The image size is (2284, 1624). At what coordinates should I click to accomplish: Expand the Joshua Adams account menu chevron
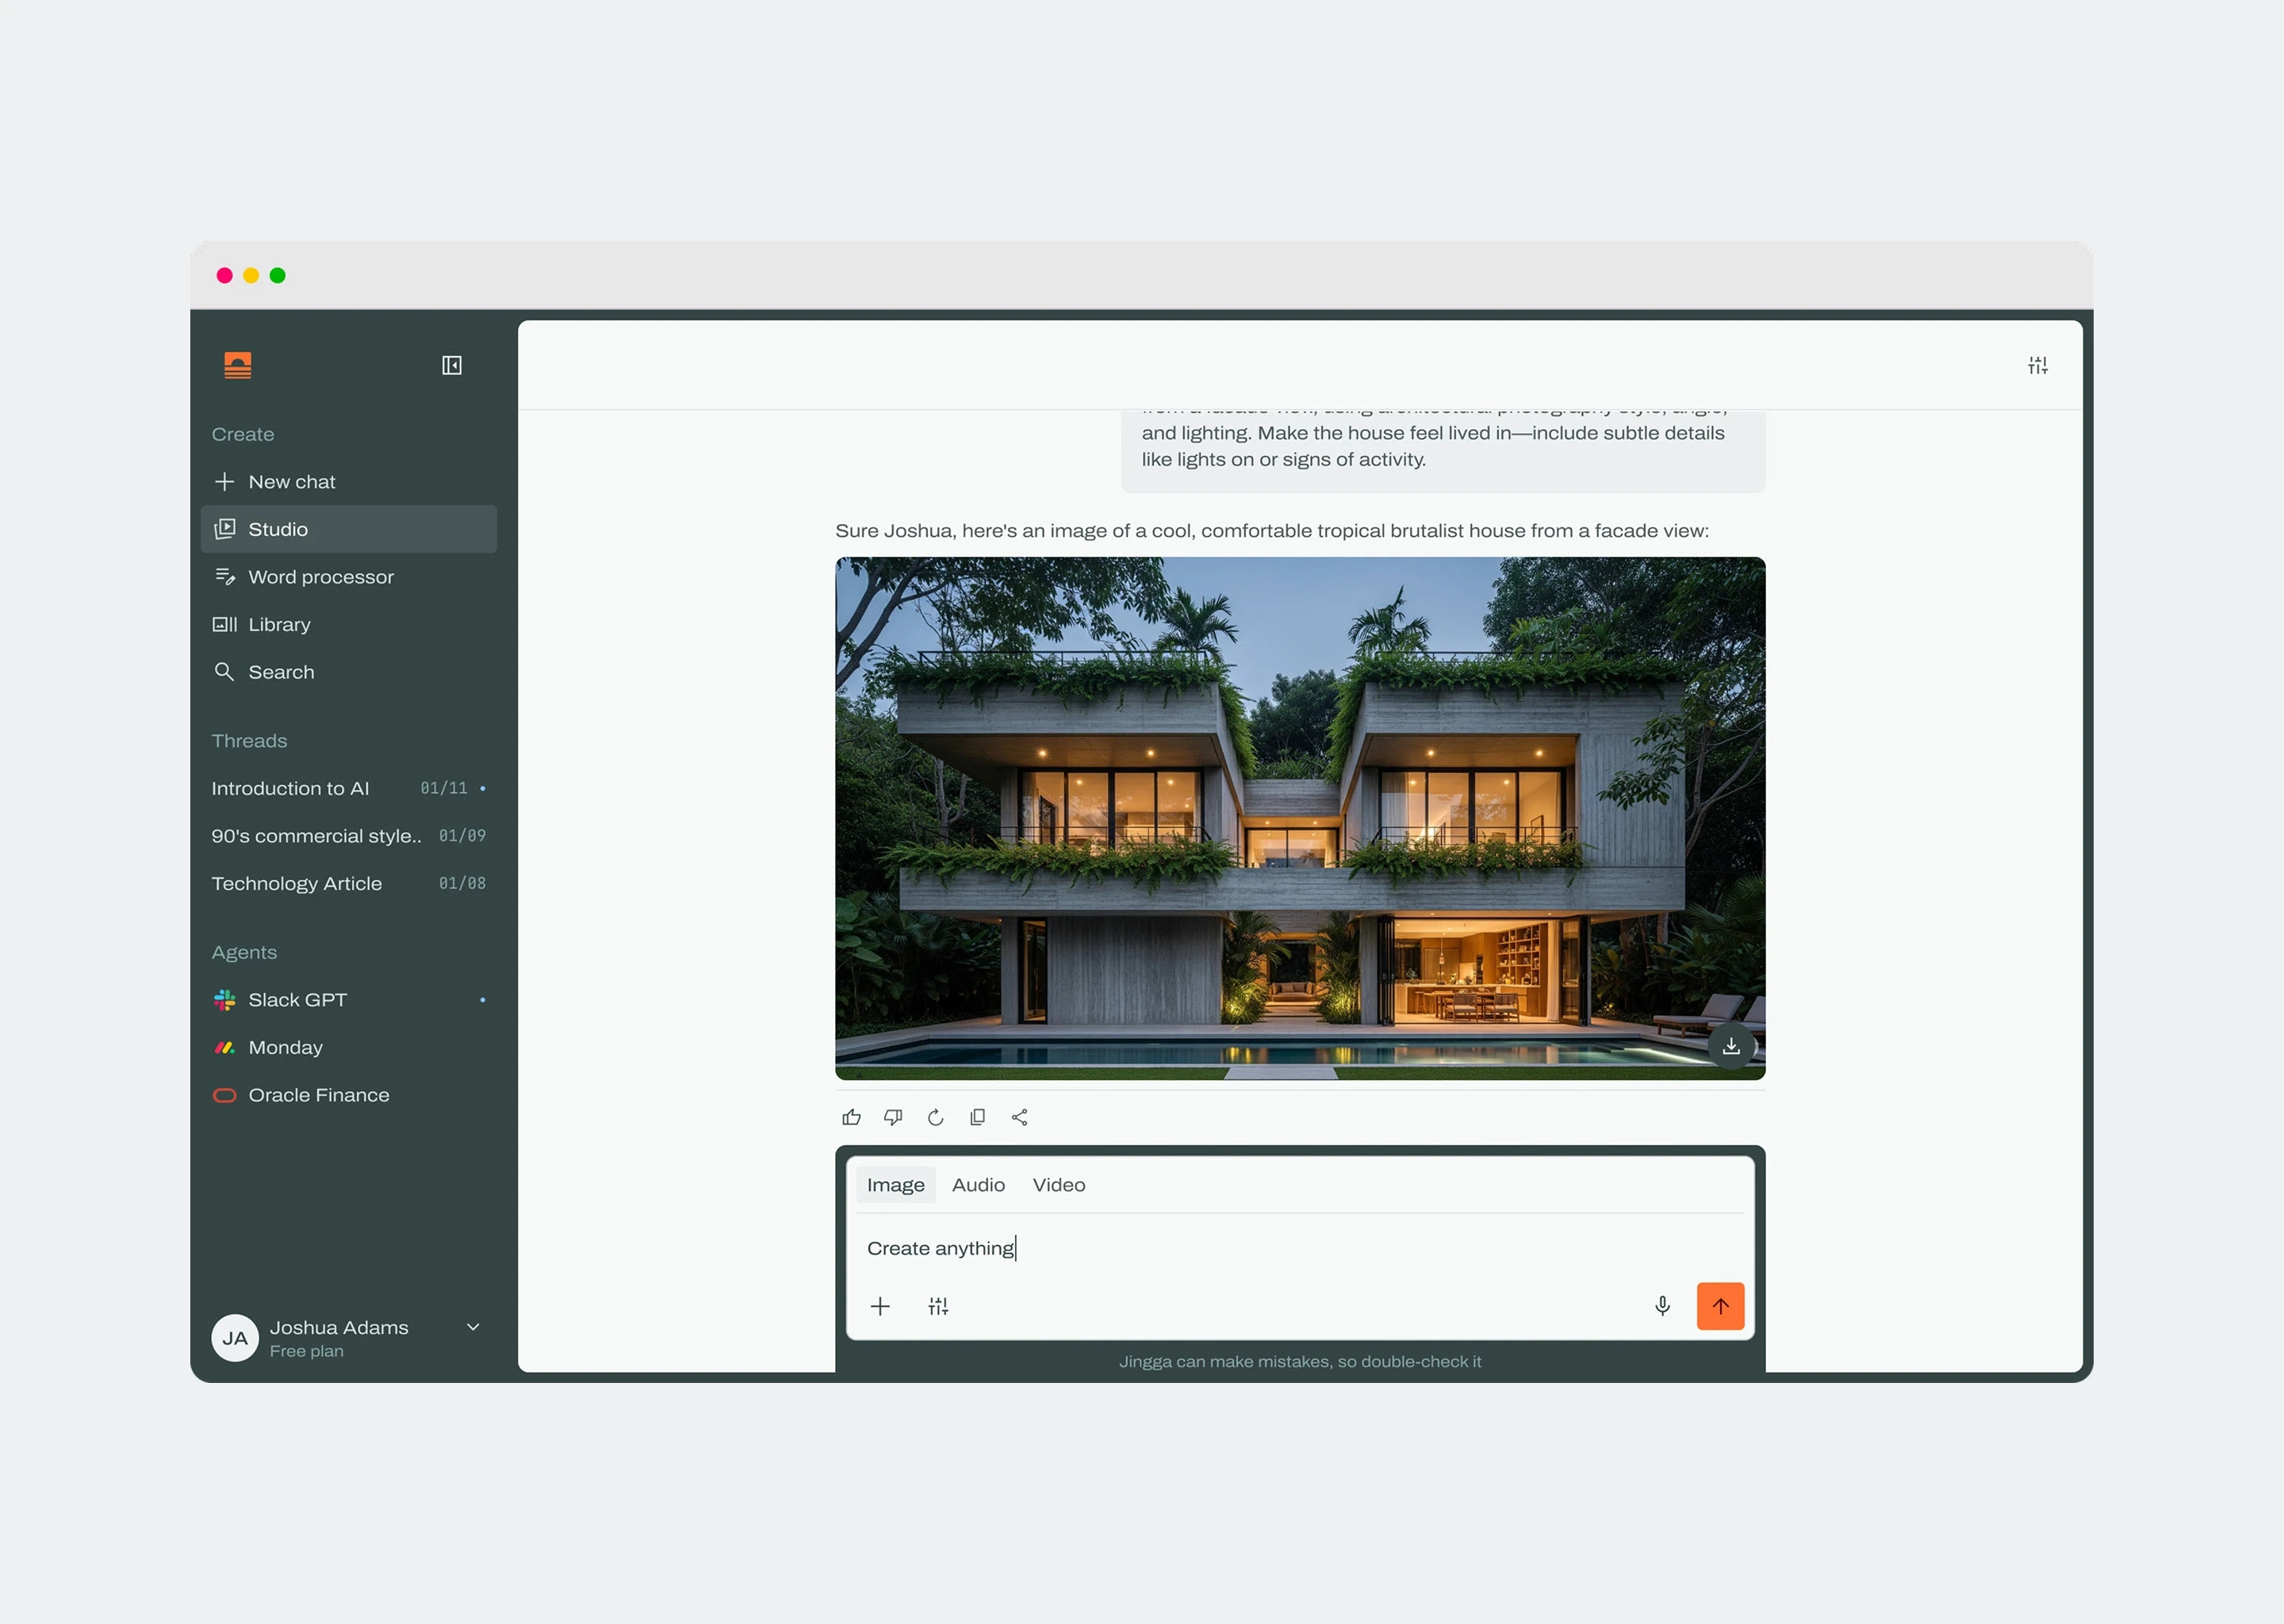tap(473, 1327)
